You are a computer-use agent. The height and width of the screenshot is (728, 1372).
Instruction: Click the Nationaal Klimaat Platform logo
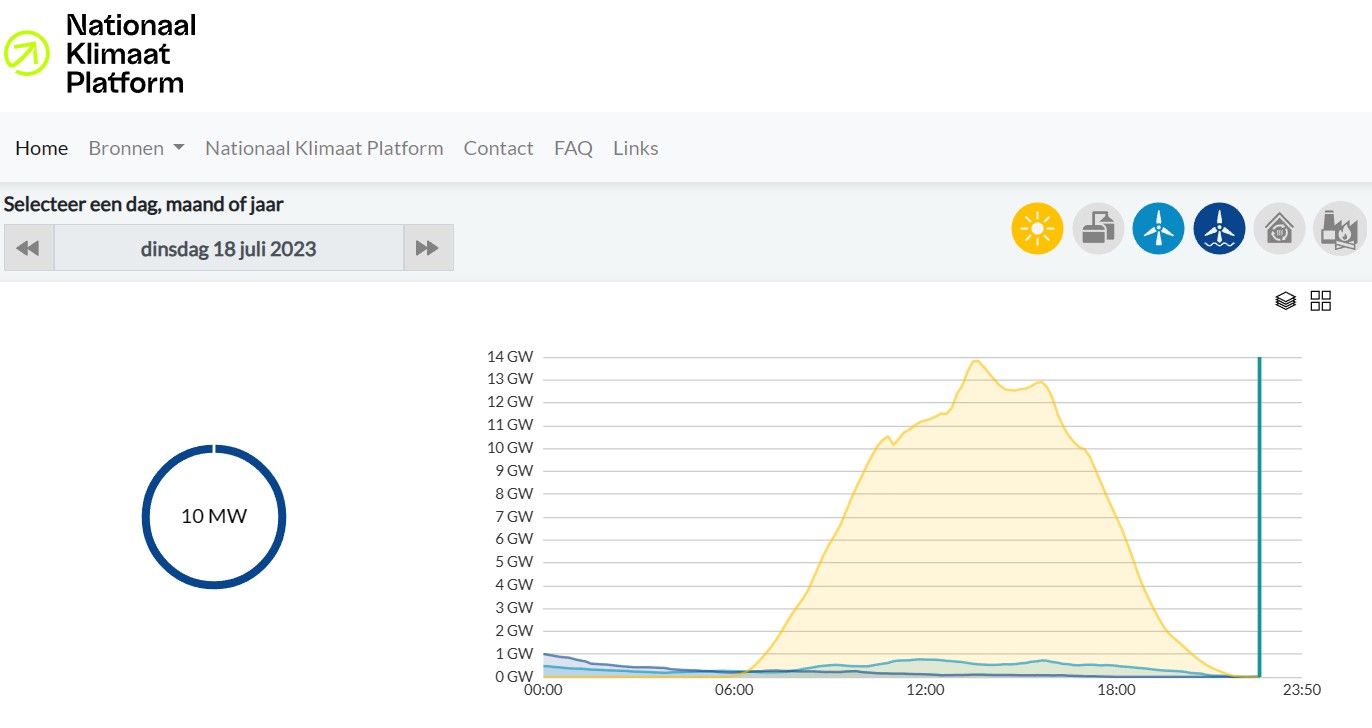point(100,53)
